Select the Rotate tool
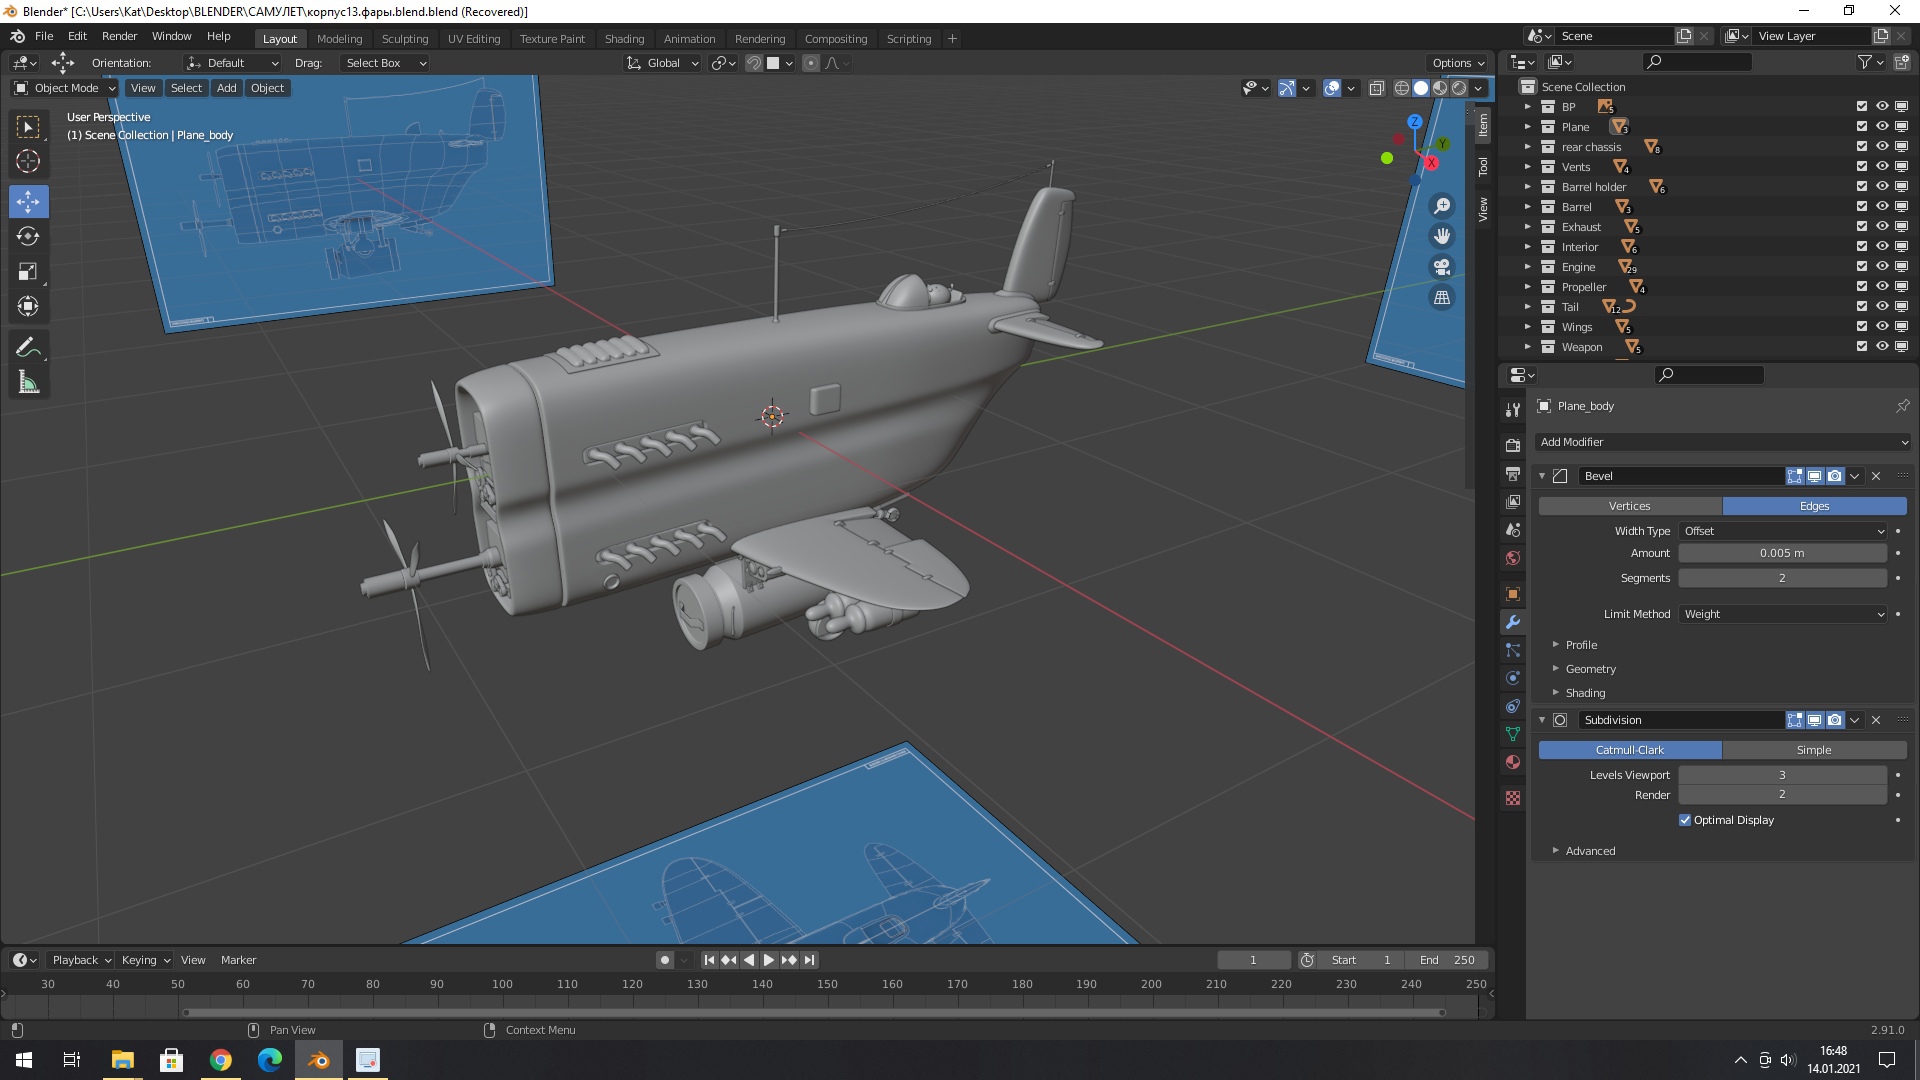Screen dimensions: 1920x1080 tap(28, 236)
